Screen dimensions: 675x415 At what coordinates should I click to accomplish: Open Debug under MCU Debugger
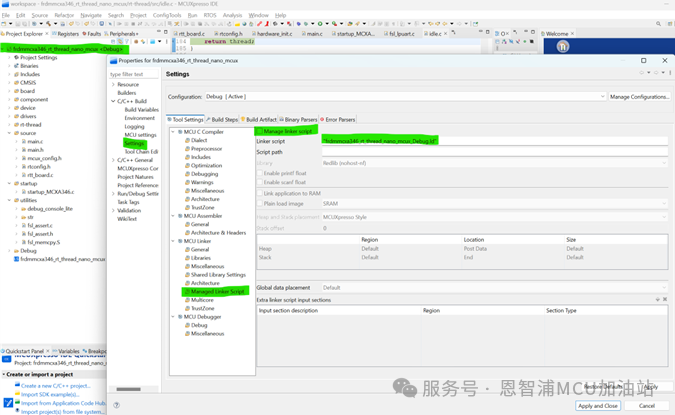(199, 325)
